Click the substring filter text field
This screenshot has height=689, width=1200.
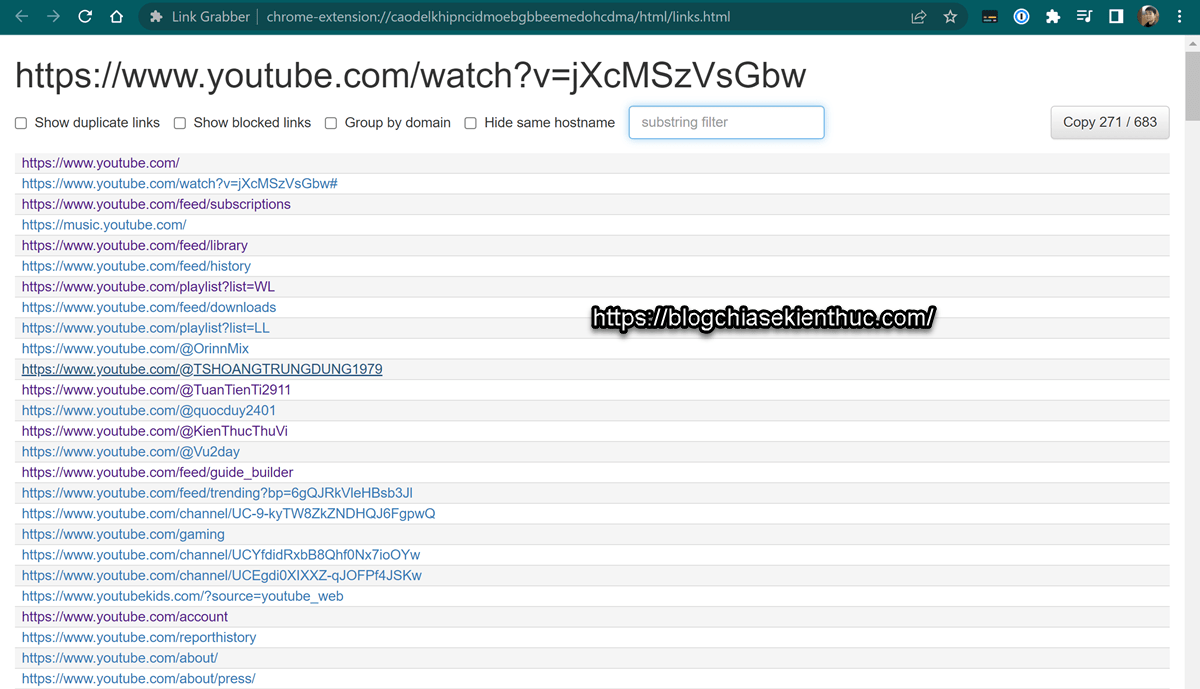(x=726, y=123)
